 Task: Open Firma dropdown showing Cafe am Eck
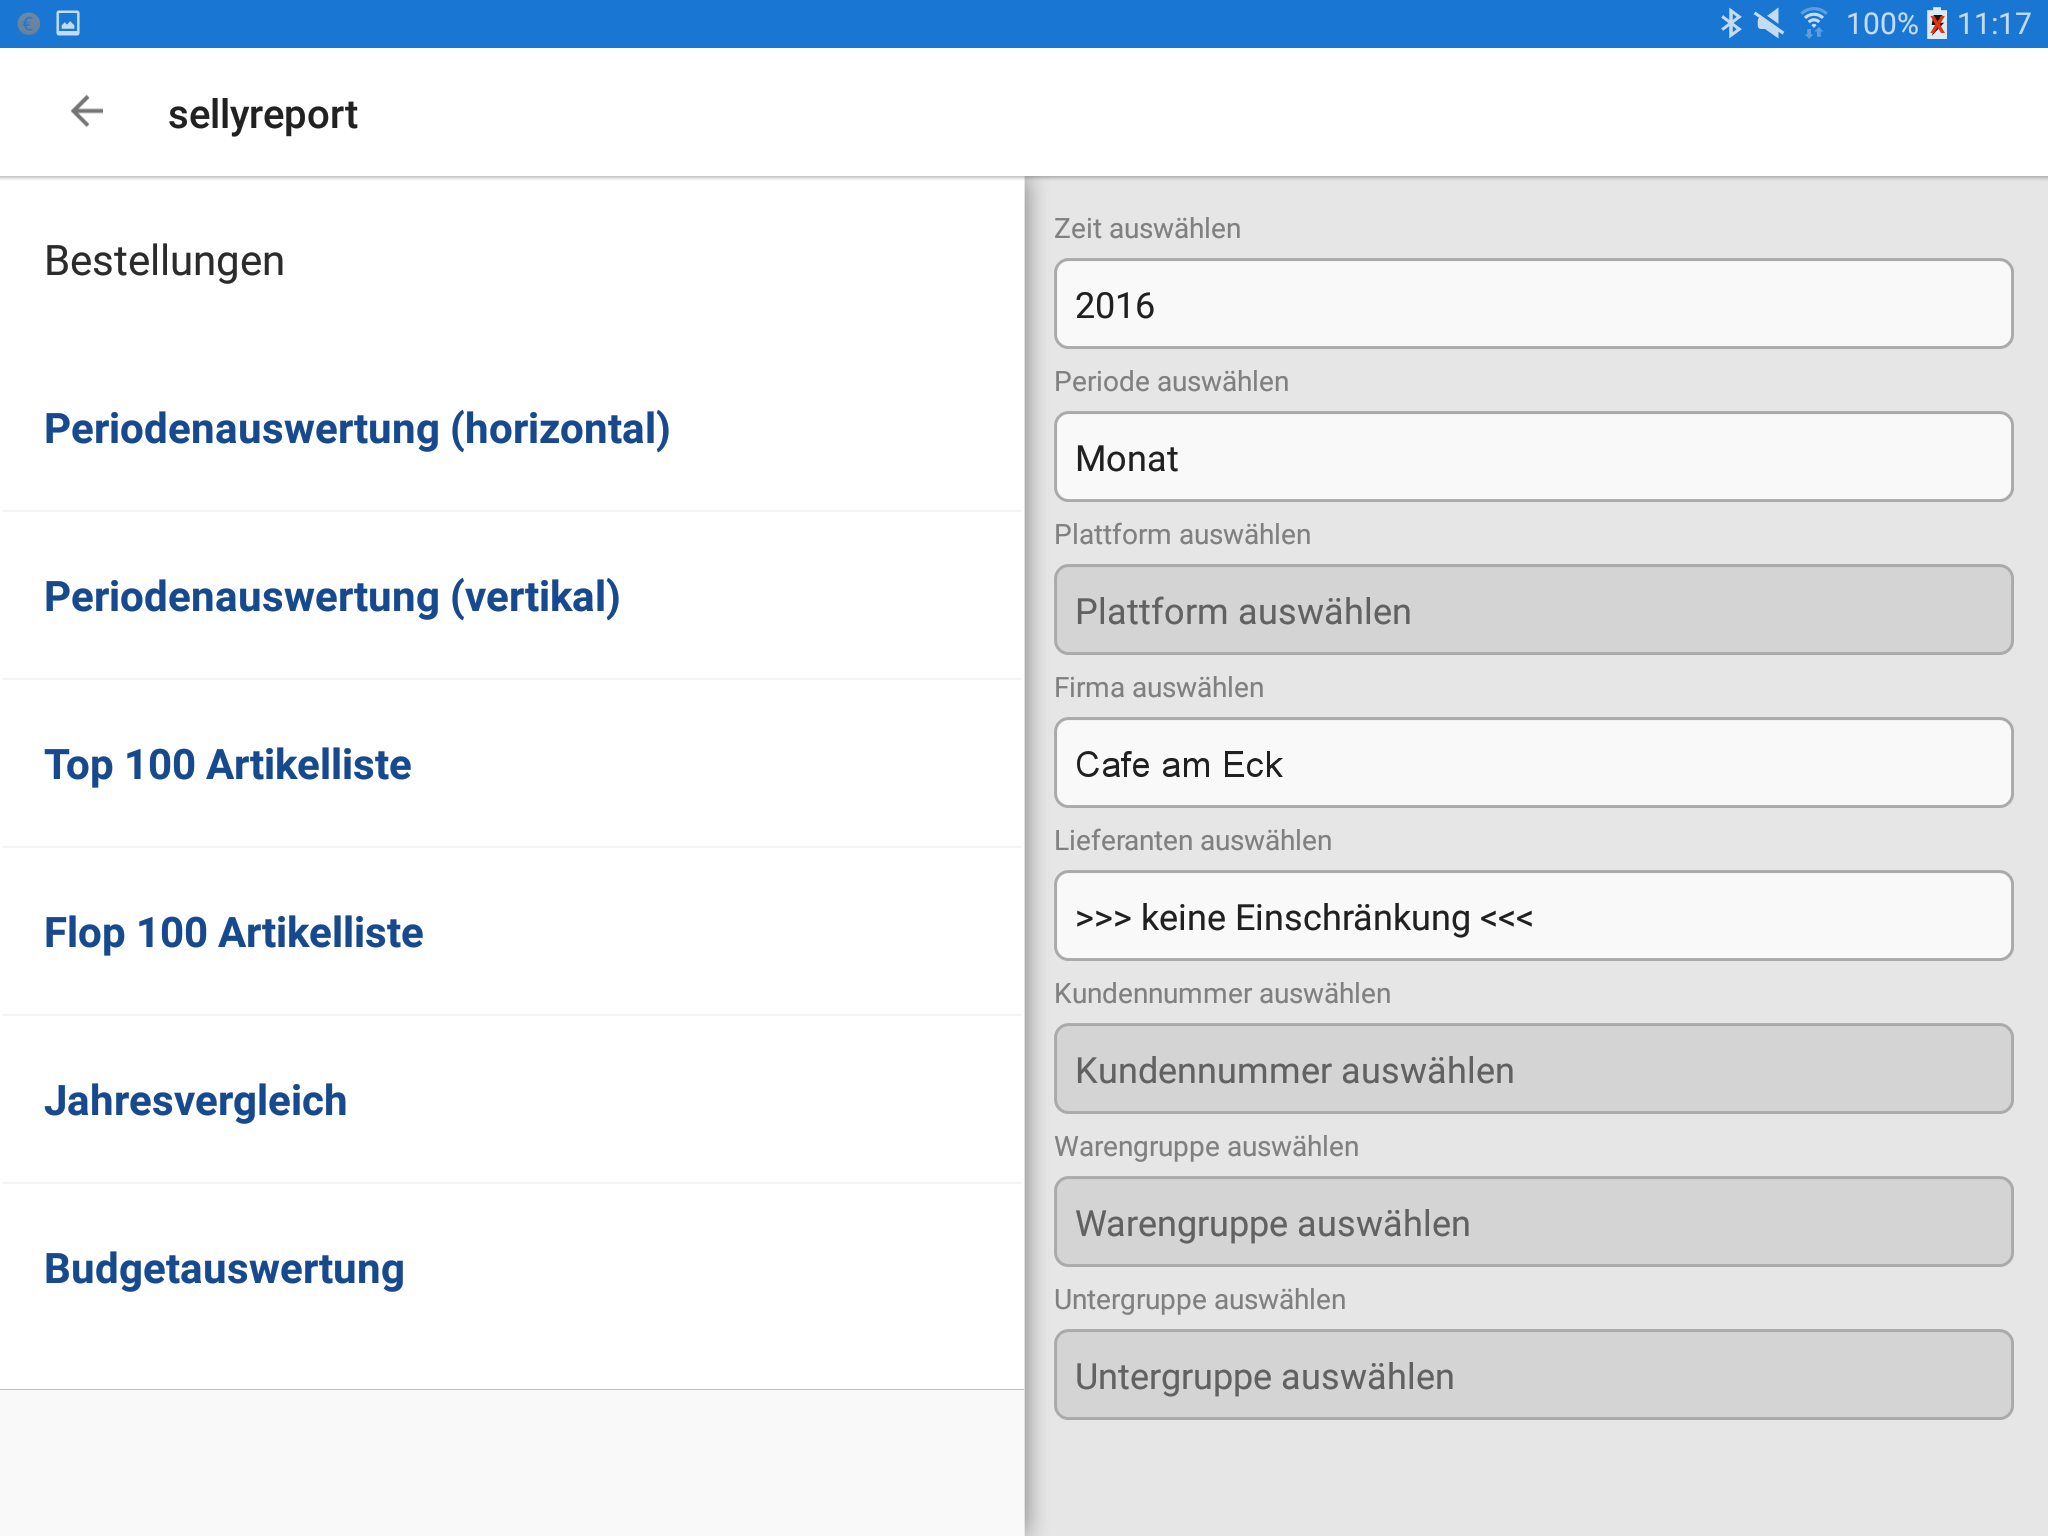coord(1533,763)
